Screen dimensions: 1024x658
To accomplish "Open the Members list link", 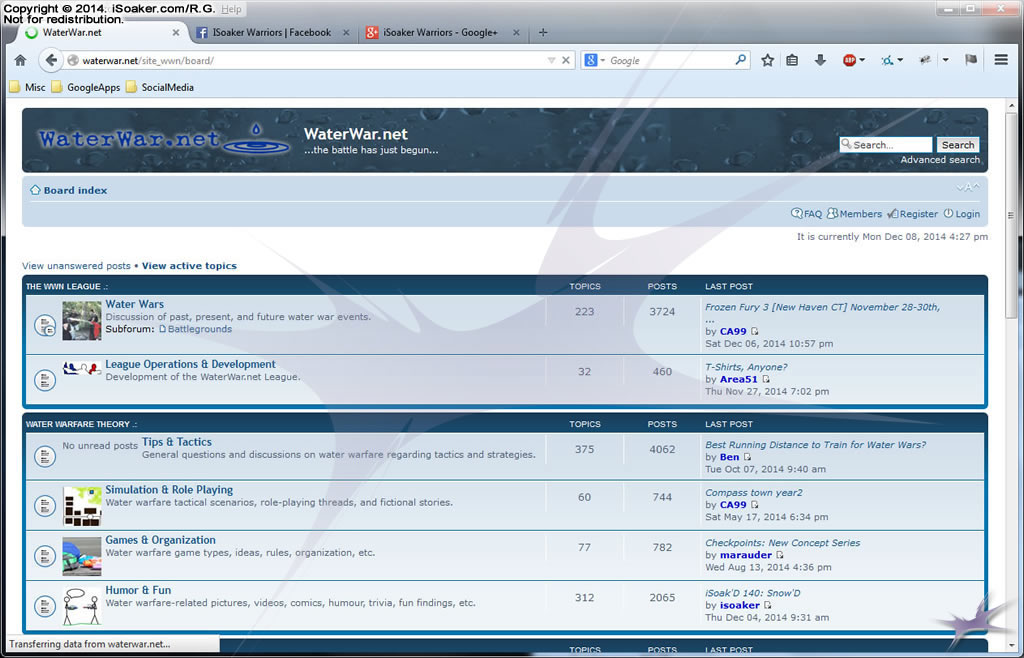I will [x=854, y=213].
